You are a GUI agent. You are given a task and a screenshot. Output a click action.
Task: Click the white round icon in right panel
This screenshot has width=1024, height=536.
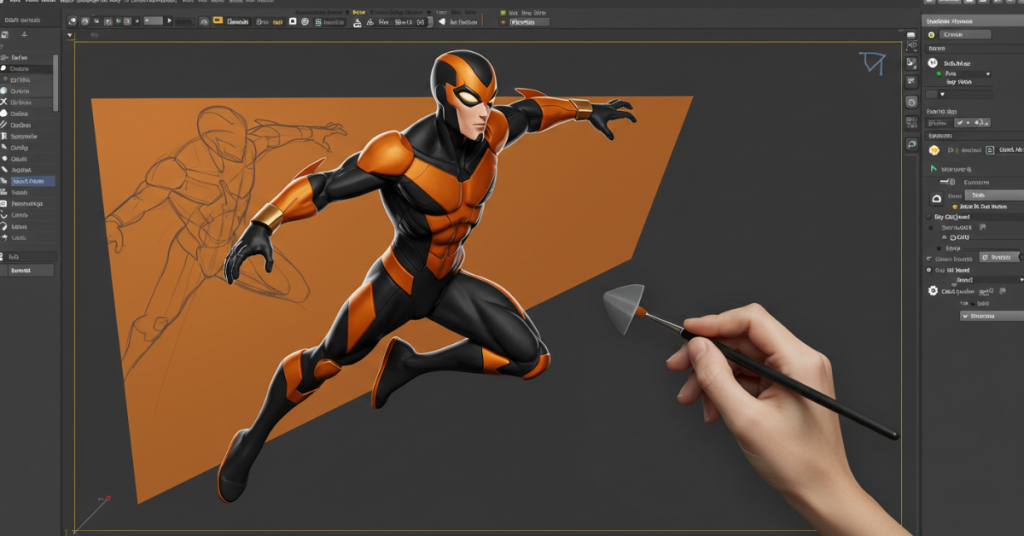coord(933,63)
